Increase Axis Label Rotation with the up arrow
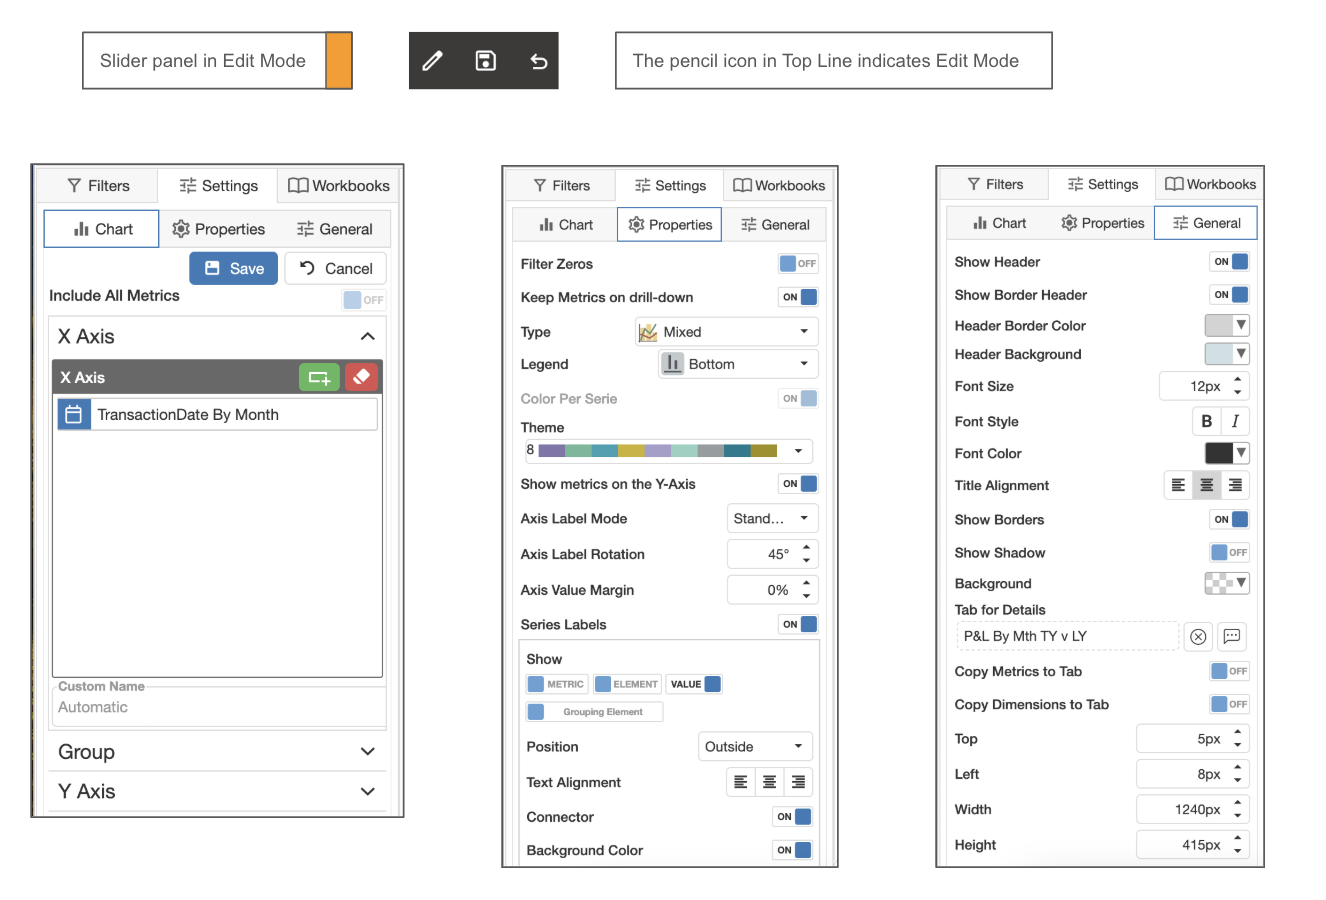Screen dimensions: 1326x900 806,548
